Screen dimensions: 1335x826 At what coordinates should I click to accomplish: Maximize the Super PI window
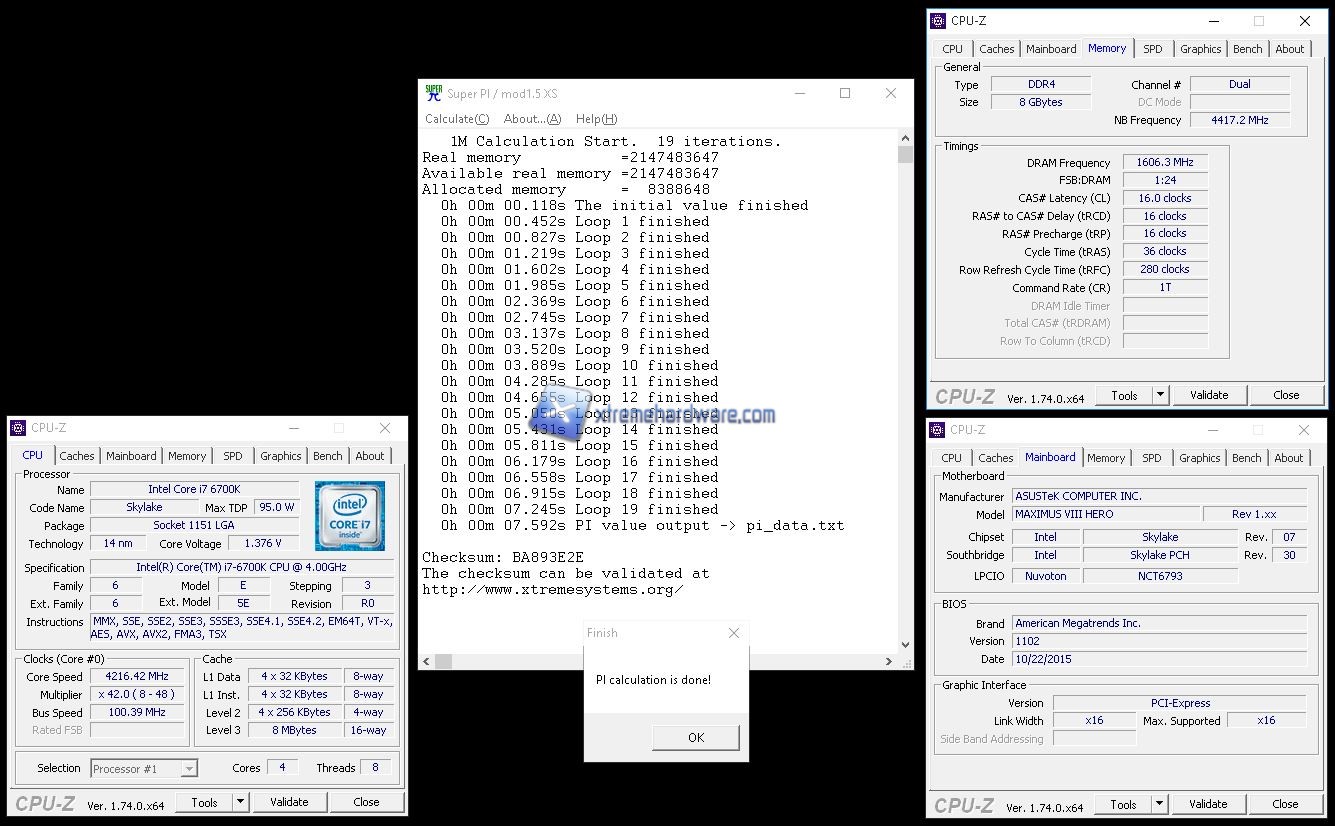(x=845, y=93)
